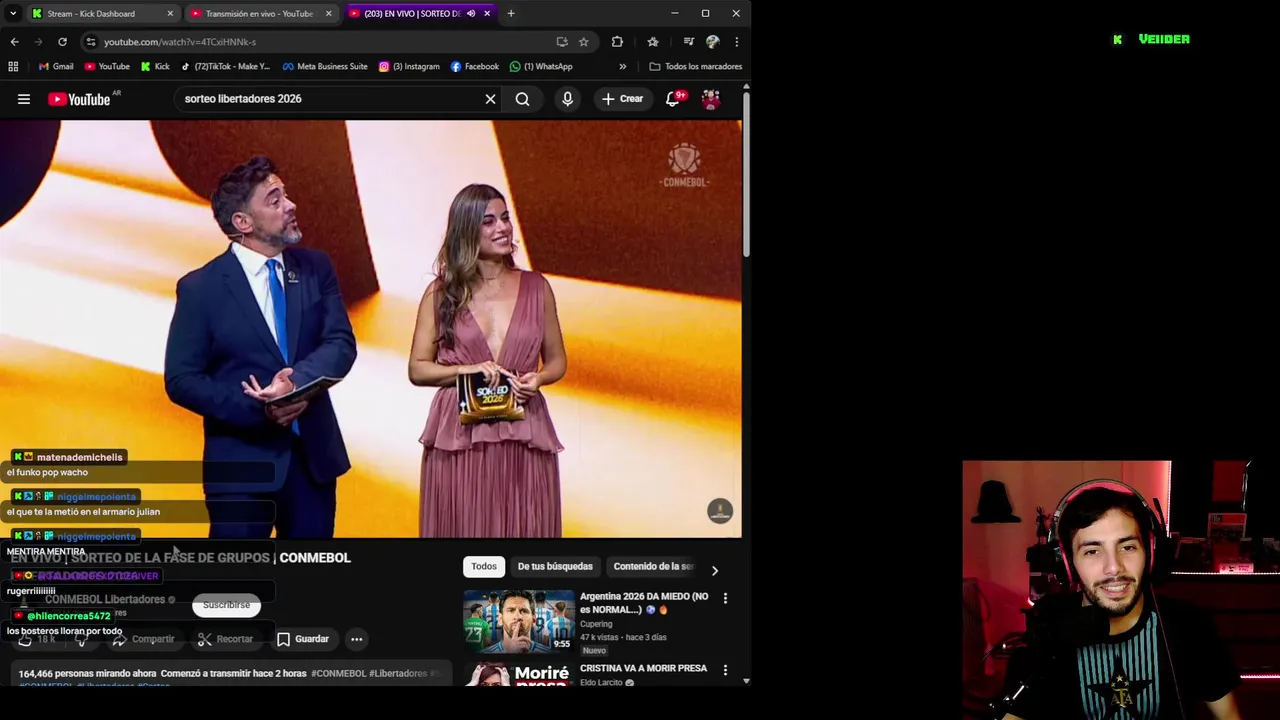Screen dimensions: 1280x720
Task: Close the Kick Dashboard tab
Action: click(x=170, y=14)
